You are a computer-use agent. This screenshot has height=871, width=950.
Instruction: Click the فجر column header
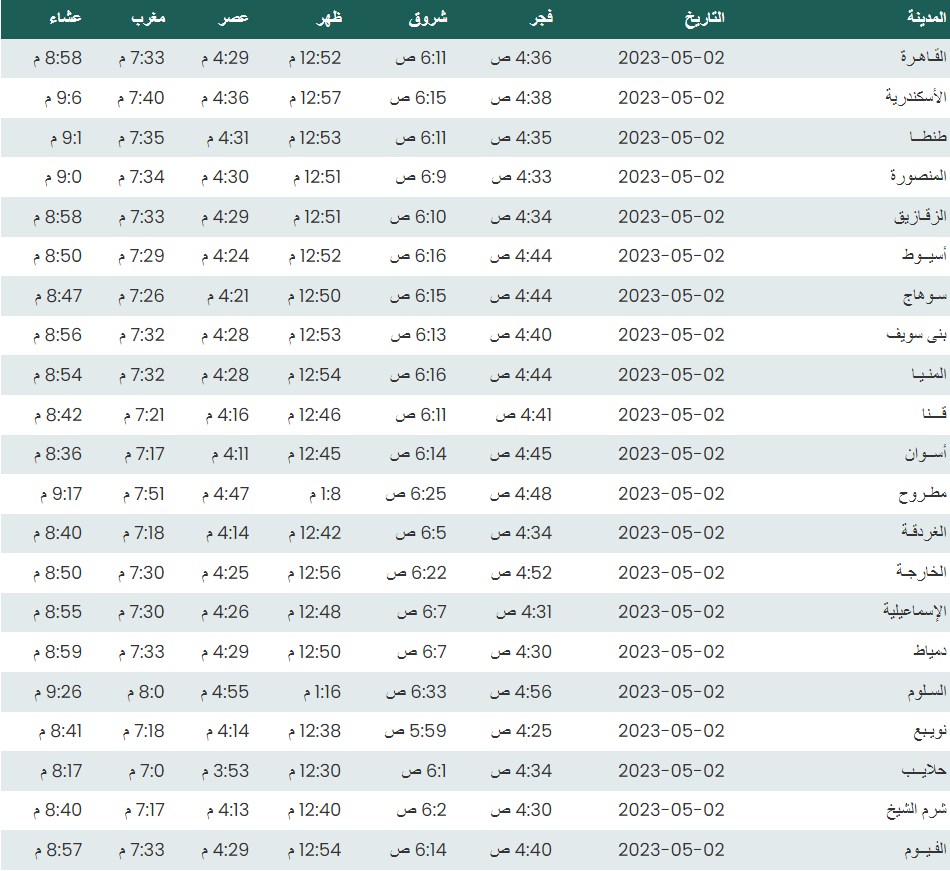pyautogui.click(x=539, y=19)
